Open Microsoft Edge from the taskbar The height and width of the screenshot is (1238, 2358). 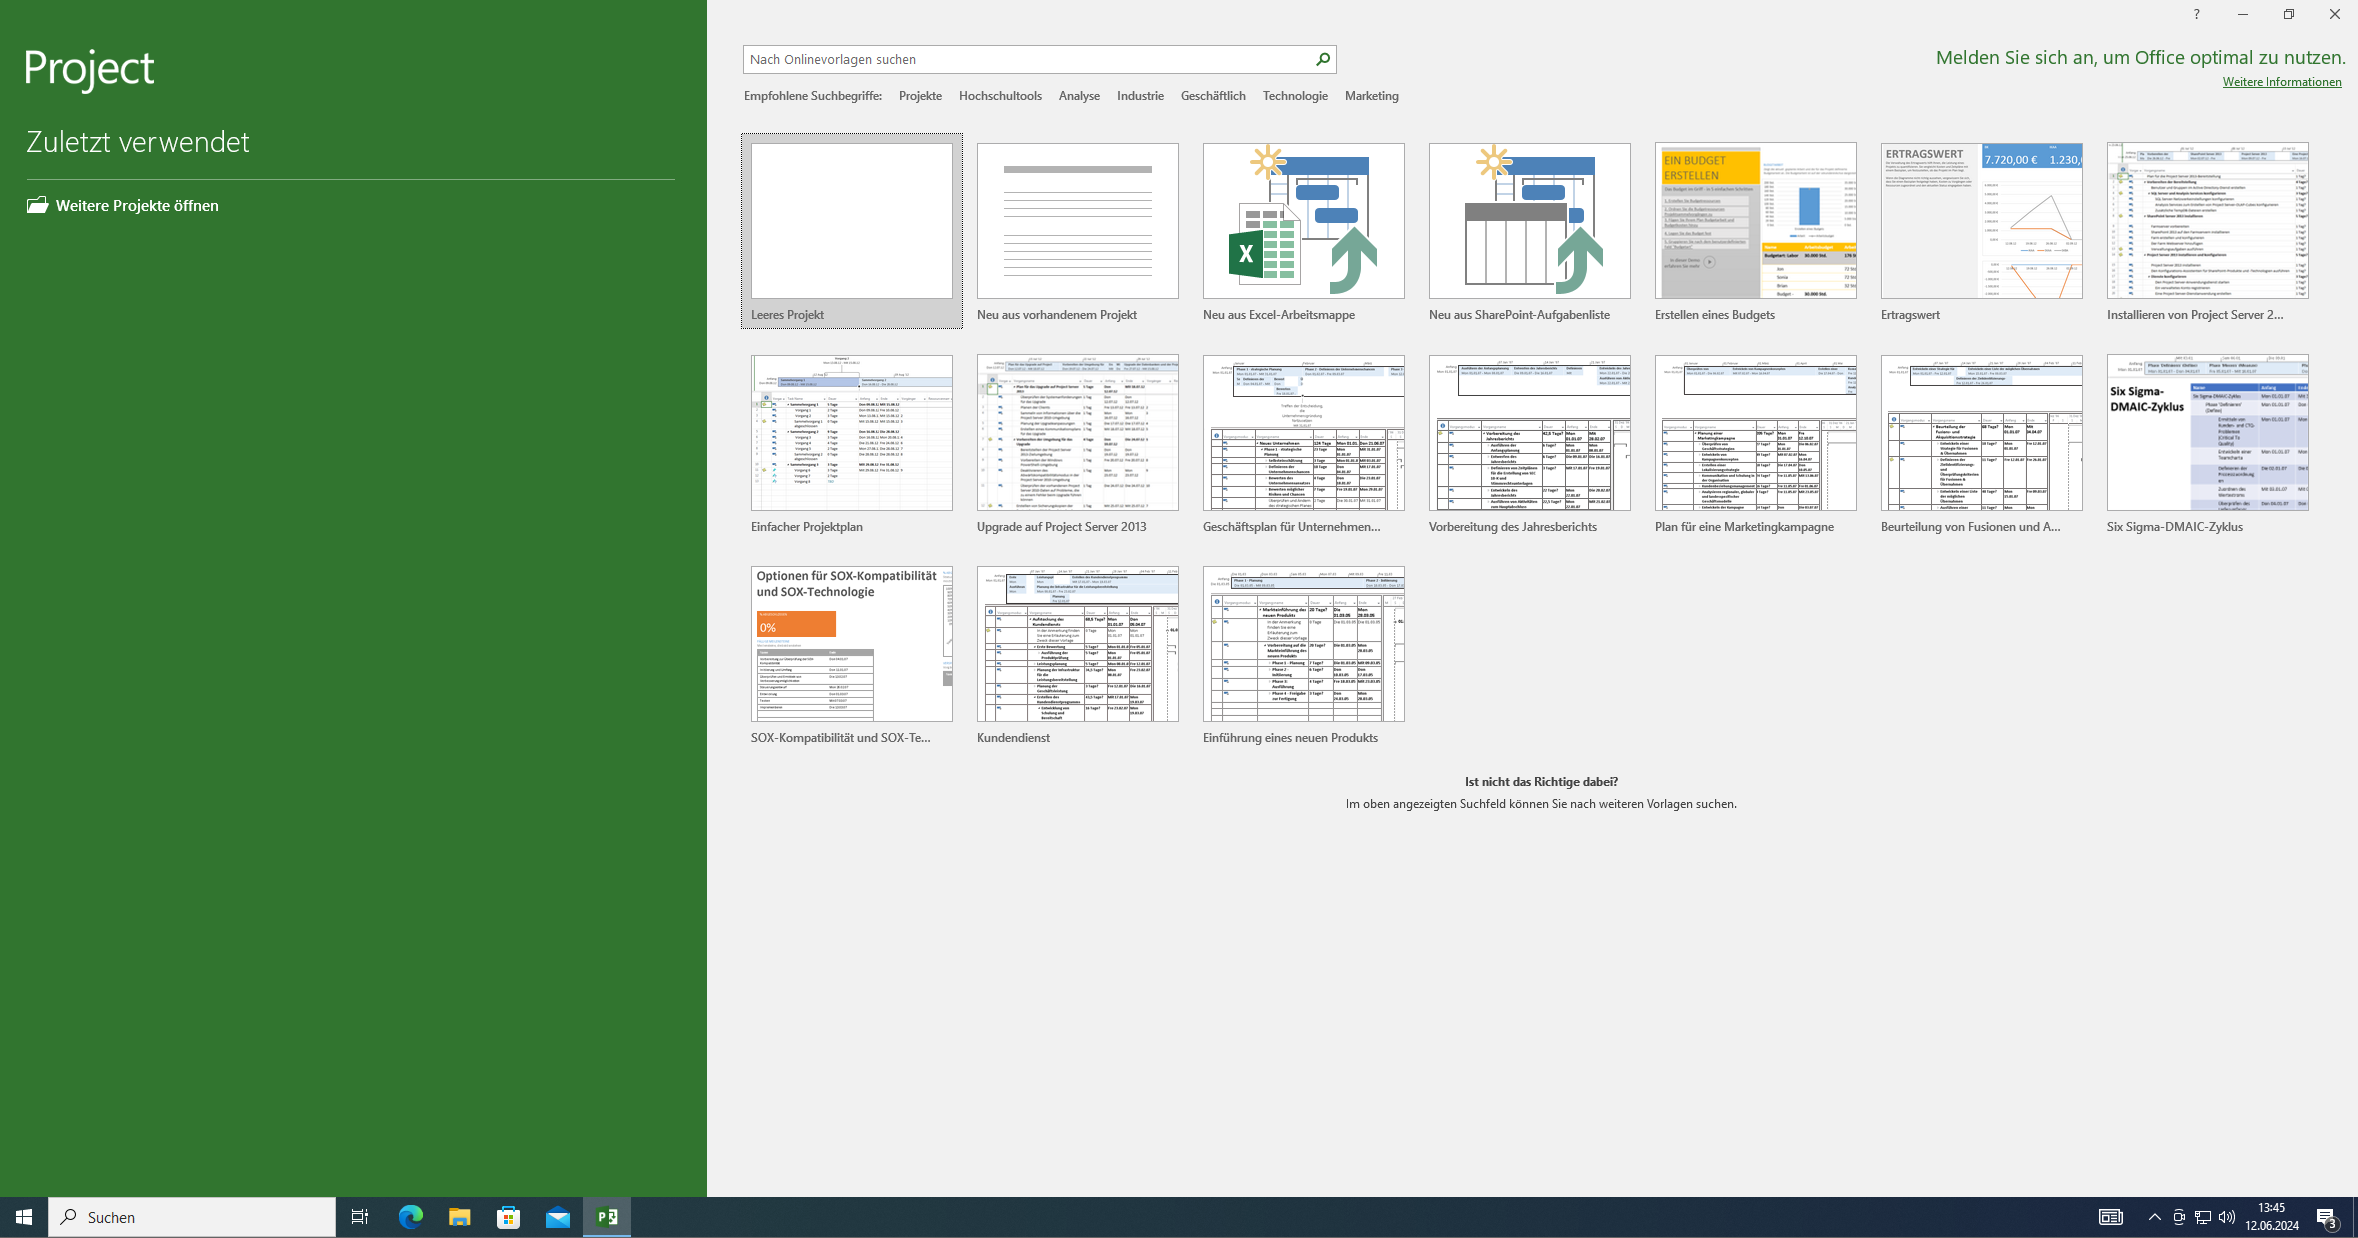(x=411, y=1217)
